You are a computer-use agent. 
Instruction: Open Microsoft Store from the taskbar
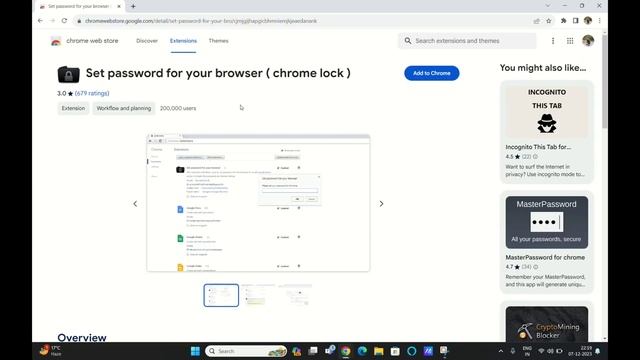pos(395,351)
